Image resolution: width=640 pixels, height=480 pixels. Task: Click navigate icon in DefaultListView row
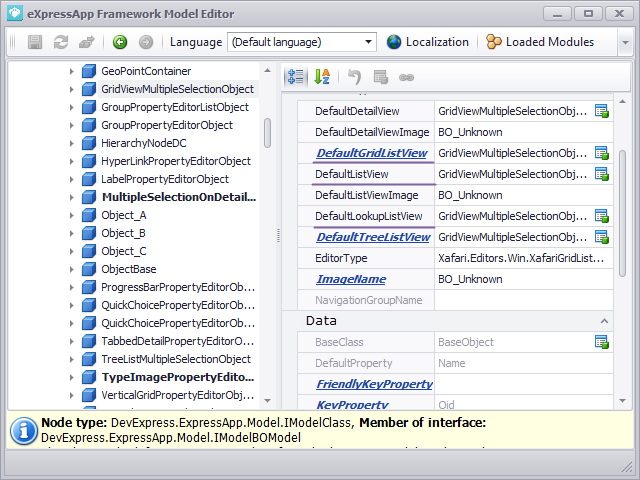(602, 174)
